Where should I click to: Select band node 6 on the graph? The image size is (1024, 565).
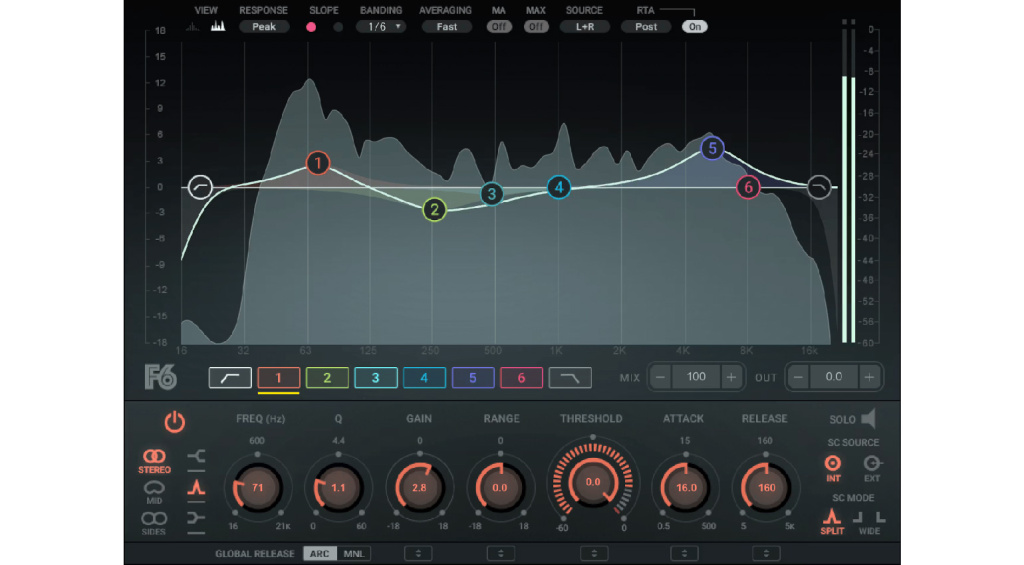point(748,187)
